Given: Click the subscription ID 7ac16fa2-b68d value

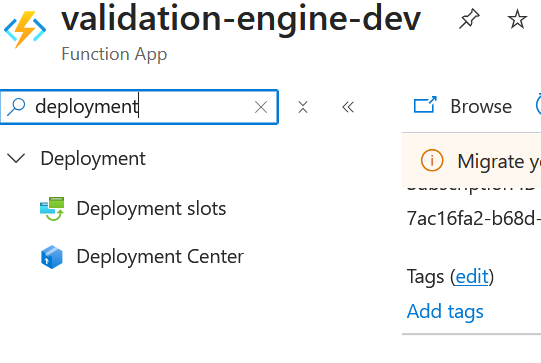Looking at the screenshot, I should tap(474, 218).
